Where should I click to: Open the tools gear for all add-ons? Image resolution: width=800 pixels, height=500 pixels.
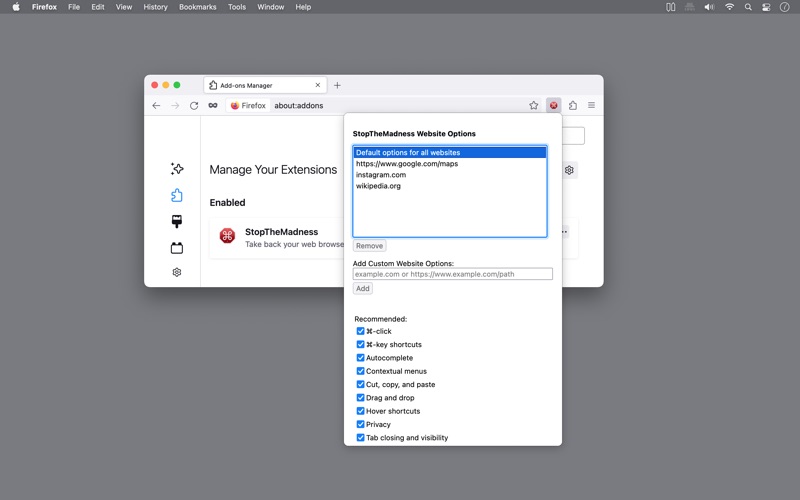click(569, 170)
